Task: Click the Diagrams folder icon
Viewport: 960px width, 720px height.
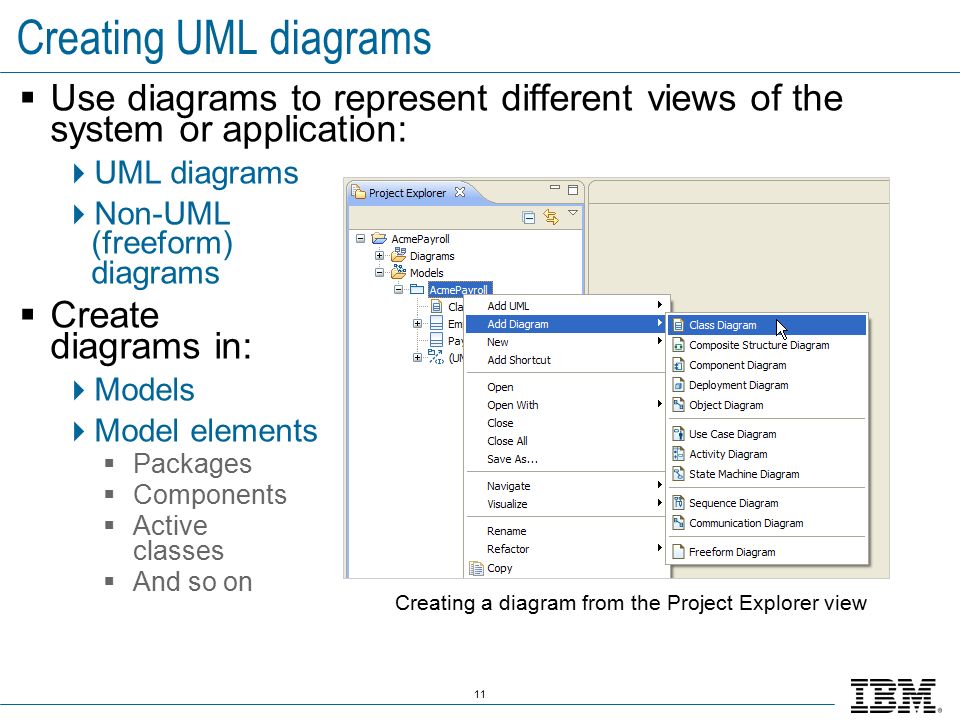Action: tap(398, 255)
